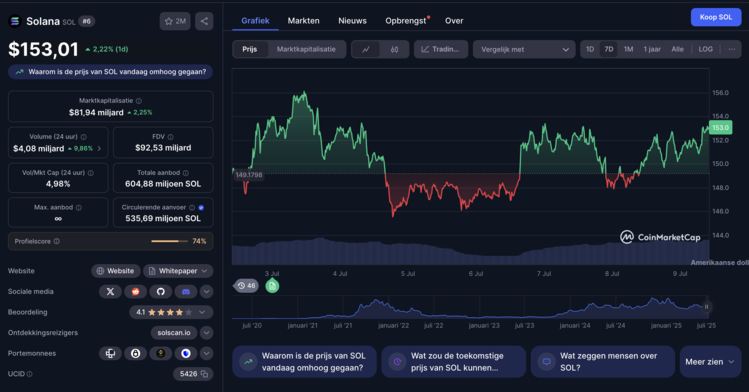Screen dimensions: 749x392
Task: Click the UCID info icon
Action: coord(30,374)
